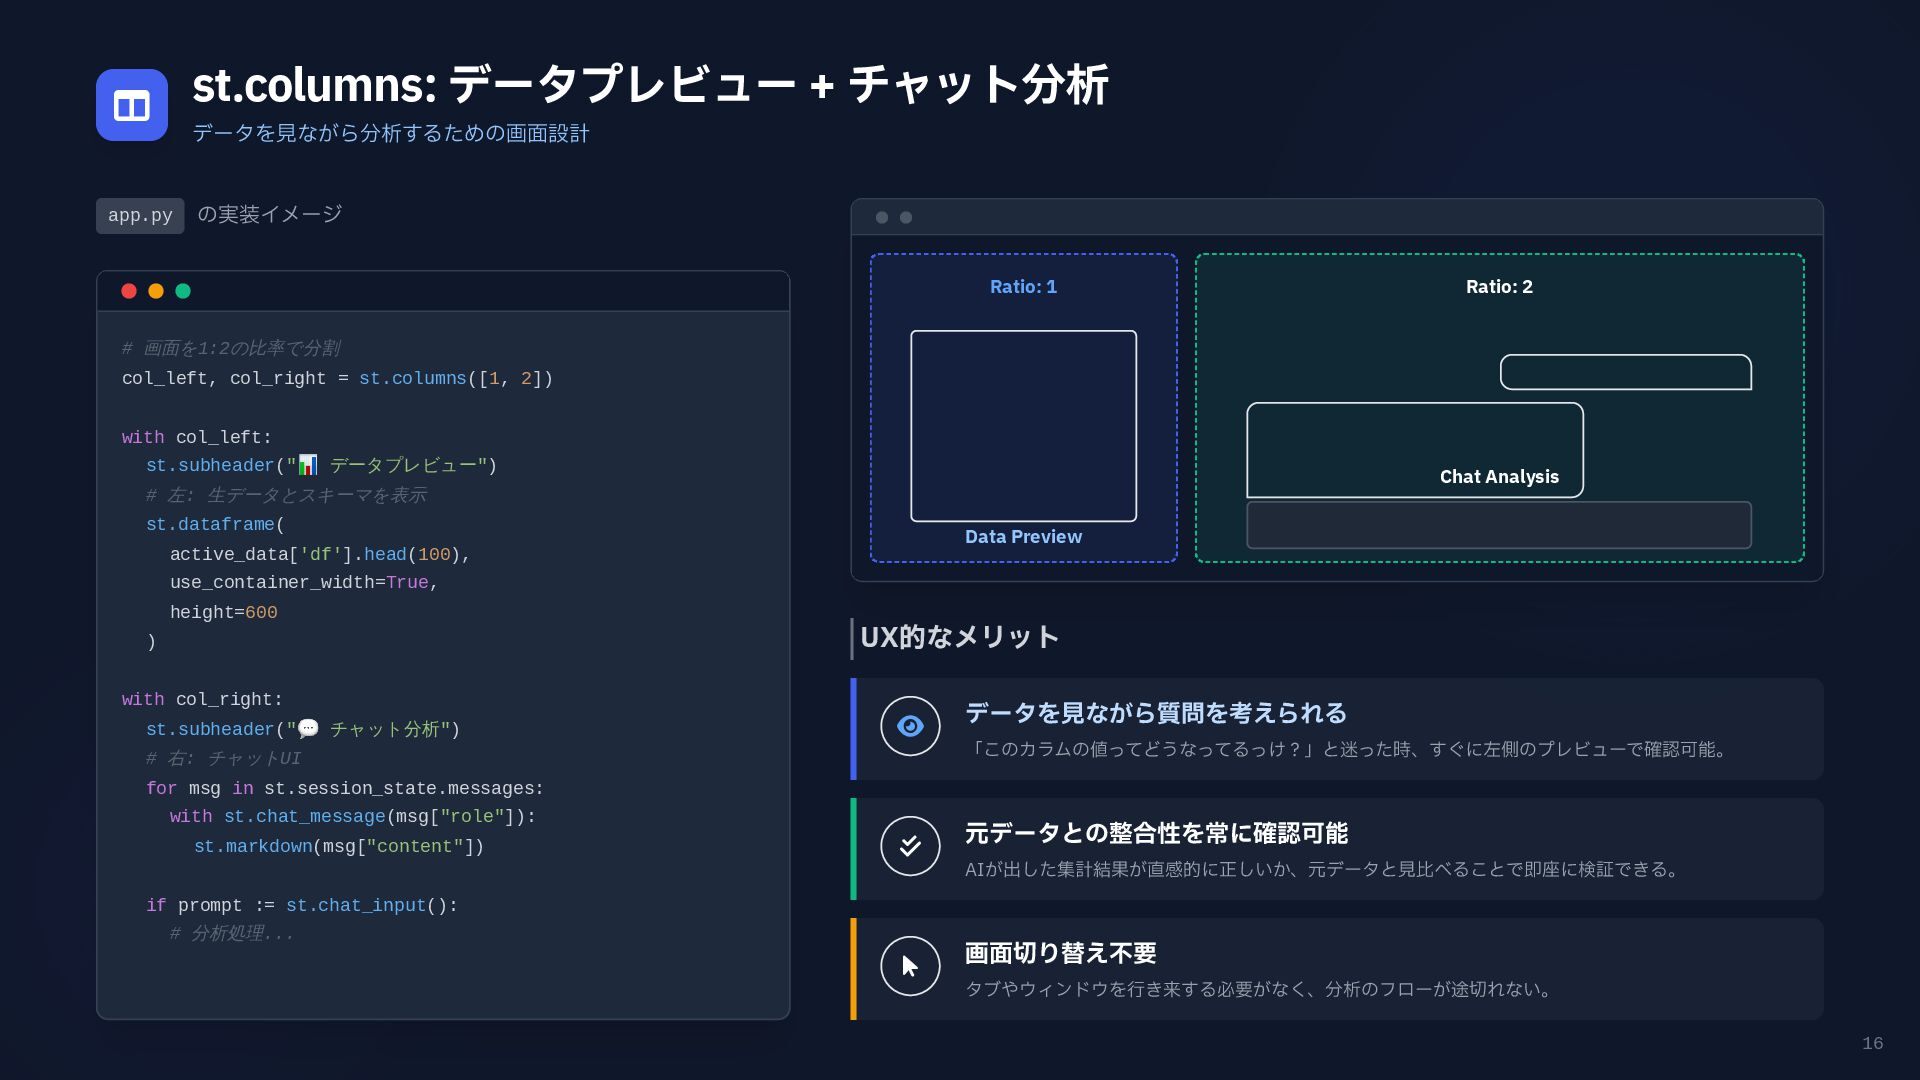Click the green dot in code window
The width and height of the screenshot is (1920, 1080).
click(x=183, y=291)
